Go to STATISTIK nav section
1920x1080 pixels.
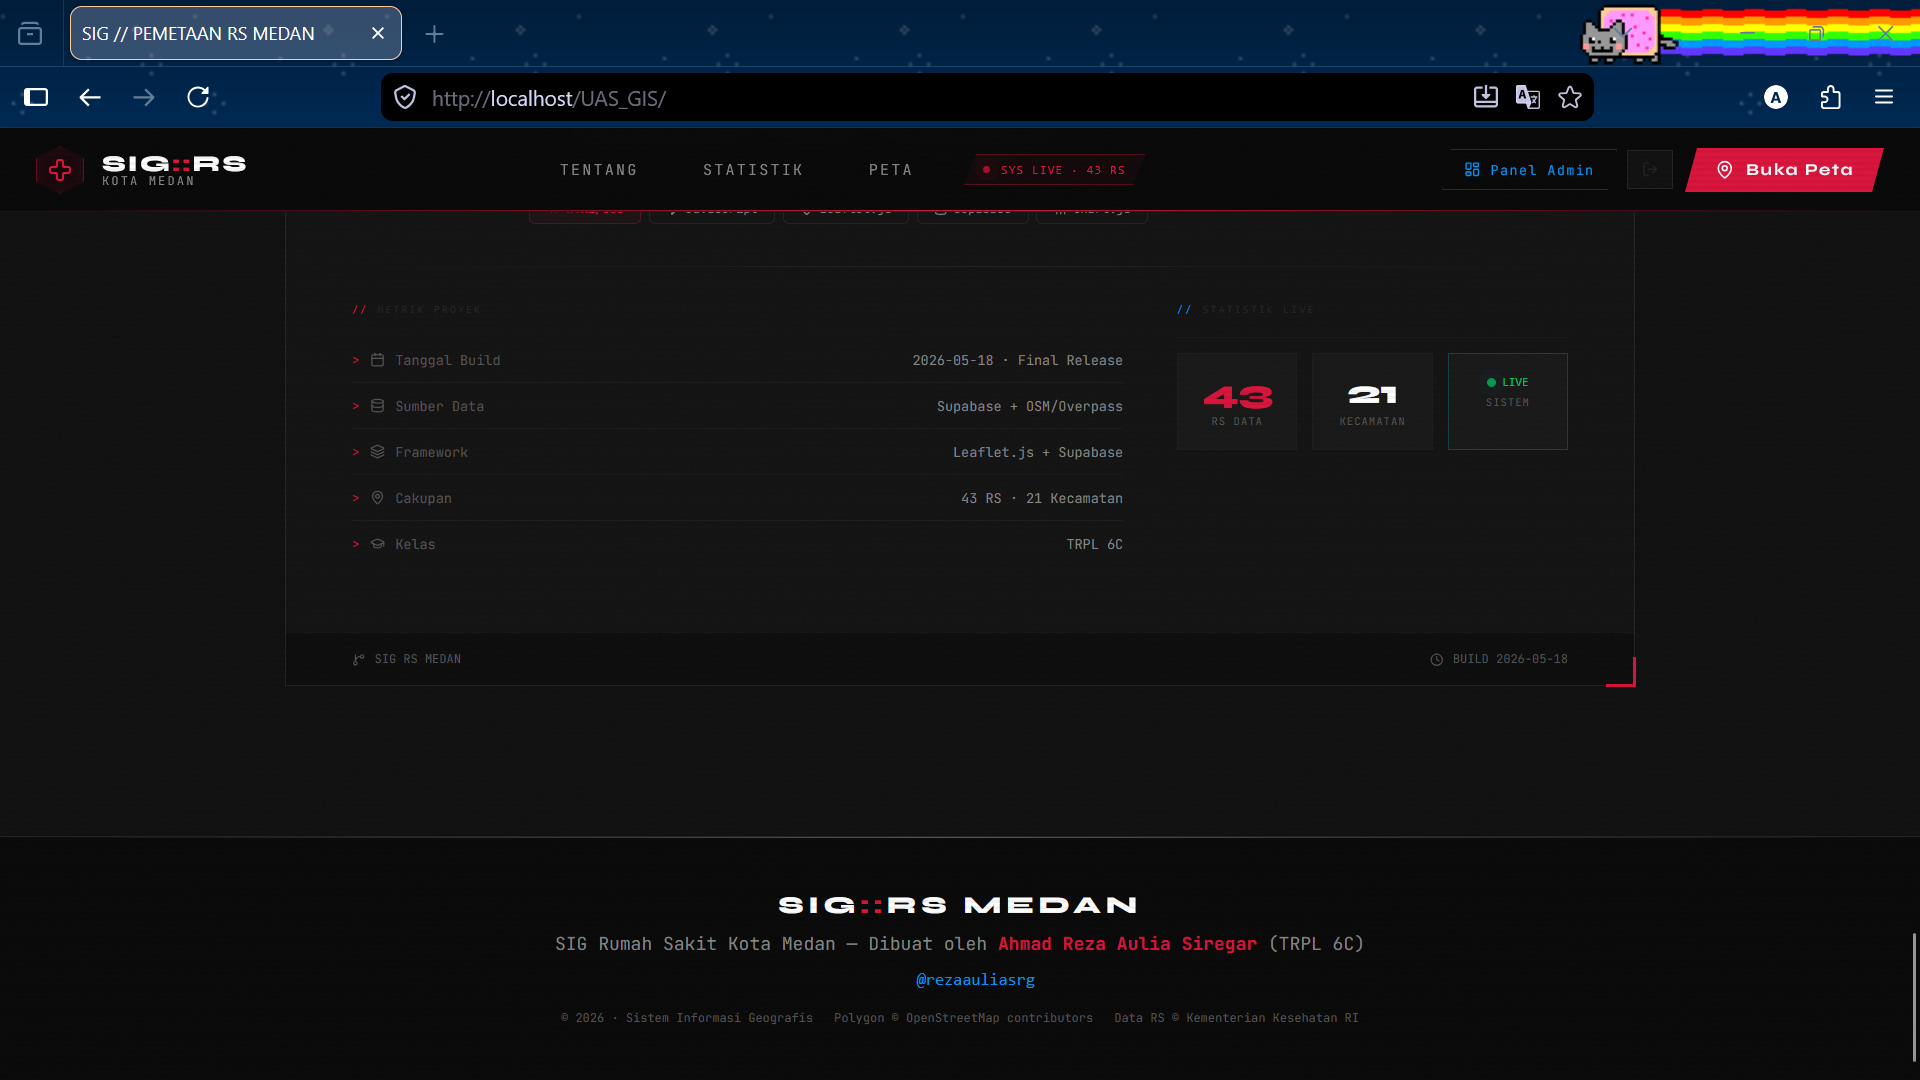tap(753, 170)
